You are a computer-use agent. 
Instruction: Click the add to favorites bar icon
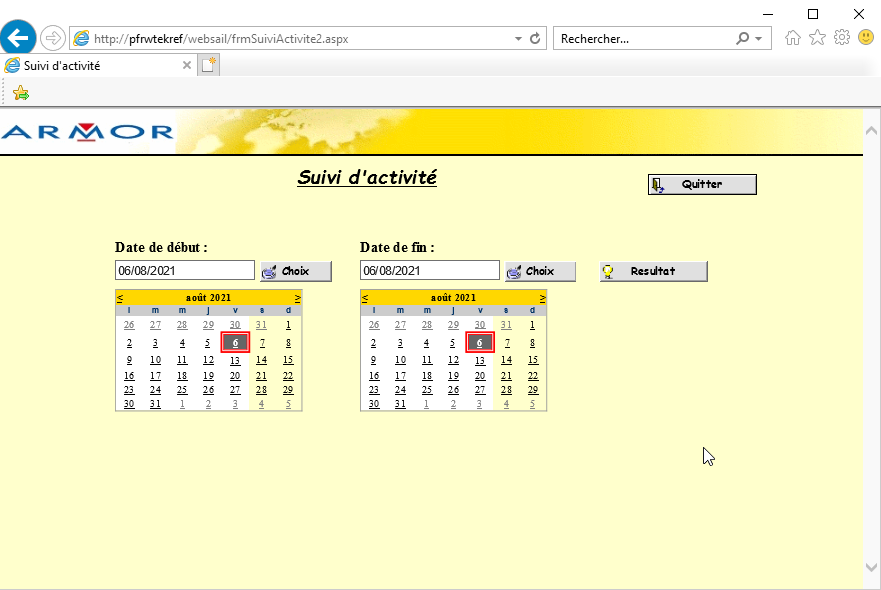click(x=21, y=93)
